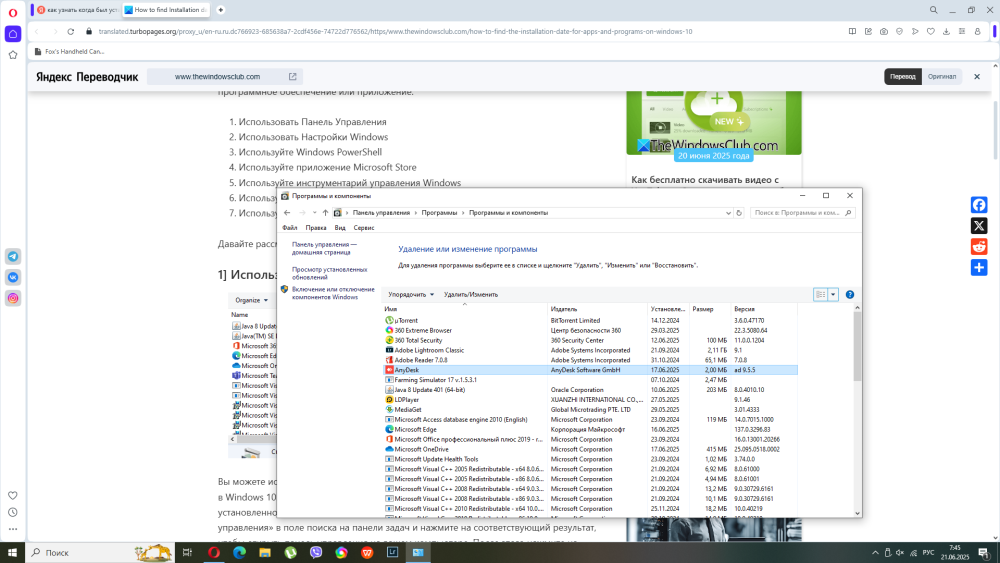Open Opera profile account icon
Viewport: 1000px width, 563px height.
[x=977, y=31]
